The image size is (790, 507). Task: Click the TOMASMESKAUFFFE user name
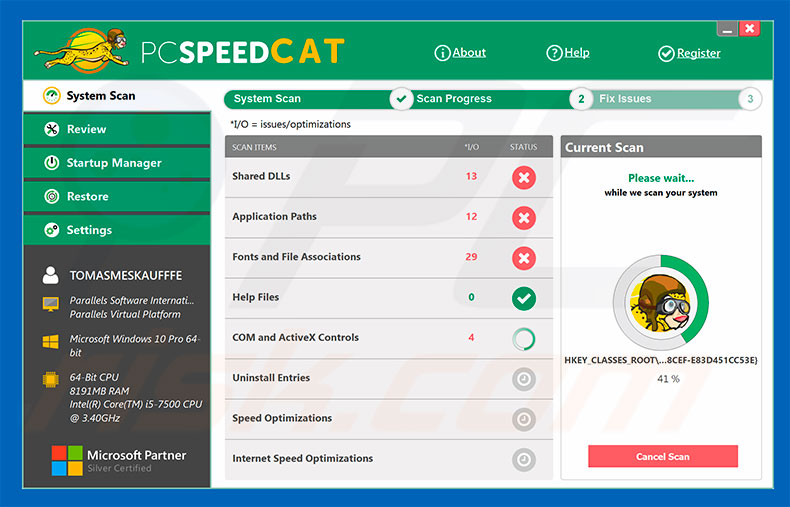tap(126, 276)
